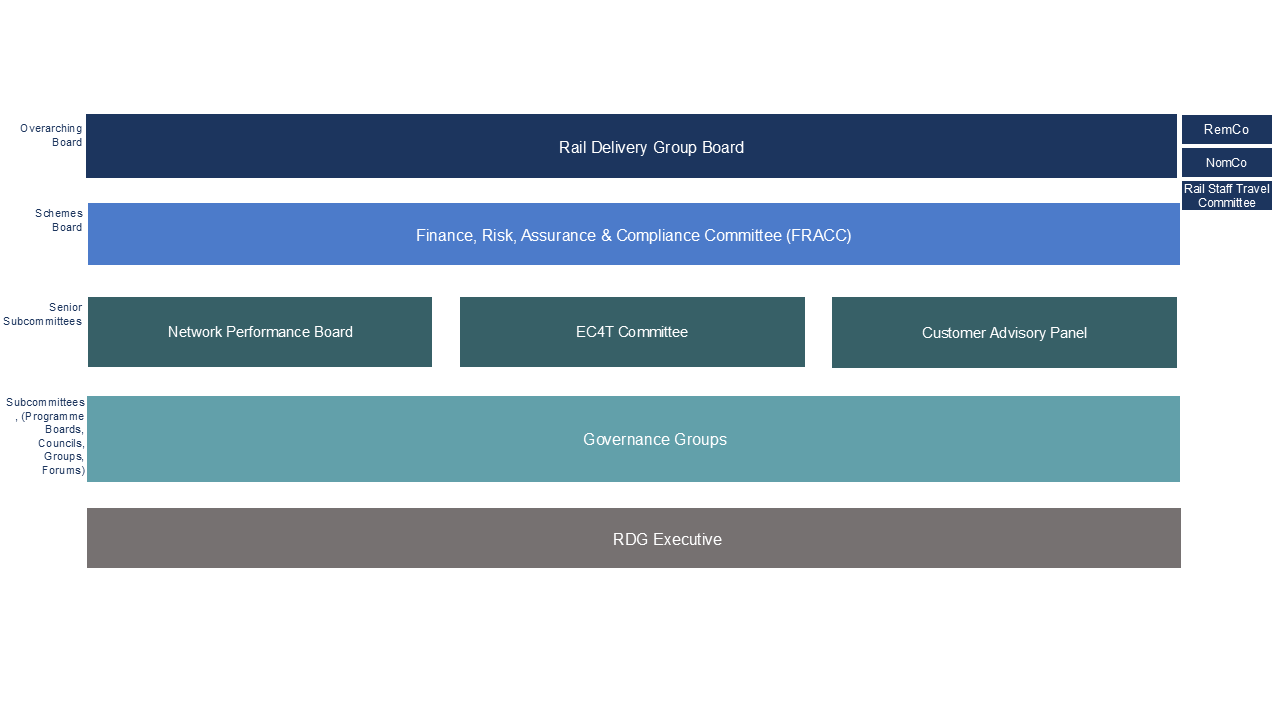1280x720 pixels.
Task: Click the EC4T Committee label text
Action: (x=632, y=332)
